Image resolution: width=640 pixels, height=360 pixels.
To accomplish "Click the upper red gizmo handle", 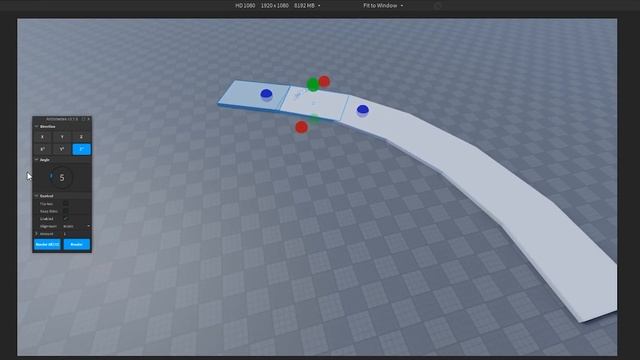I will pyautogui.click(x=324, y=82).
